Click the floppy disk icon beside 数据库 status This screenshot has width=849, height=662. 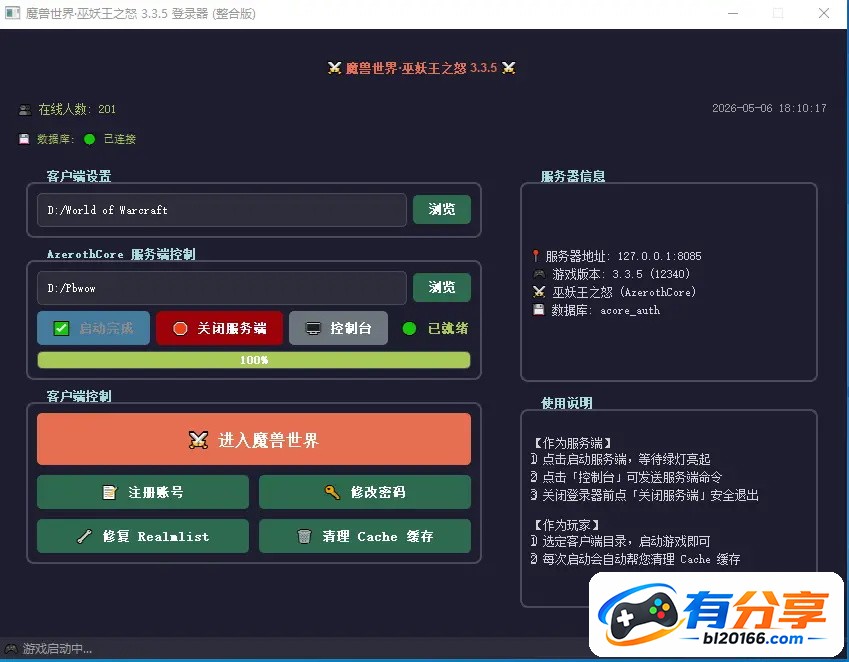point(24,139)
